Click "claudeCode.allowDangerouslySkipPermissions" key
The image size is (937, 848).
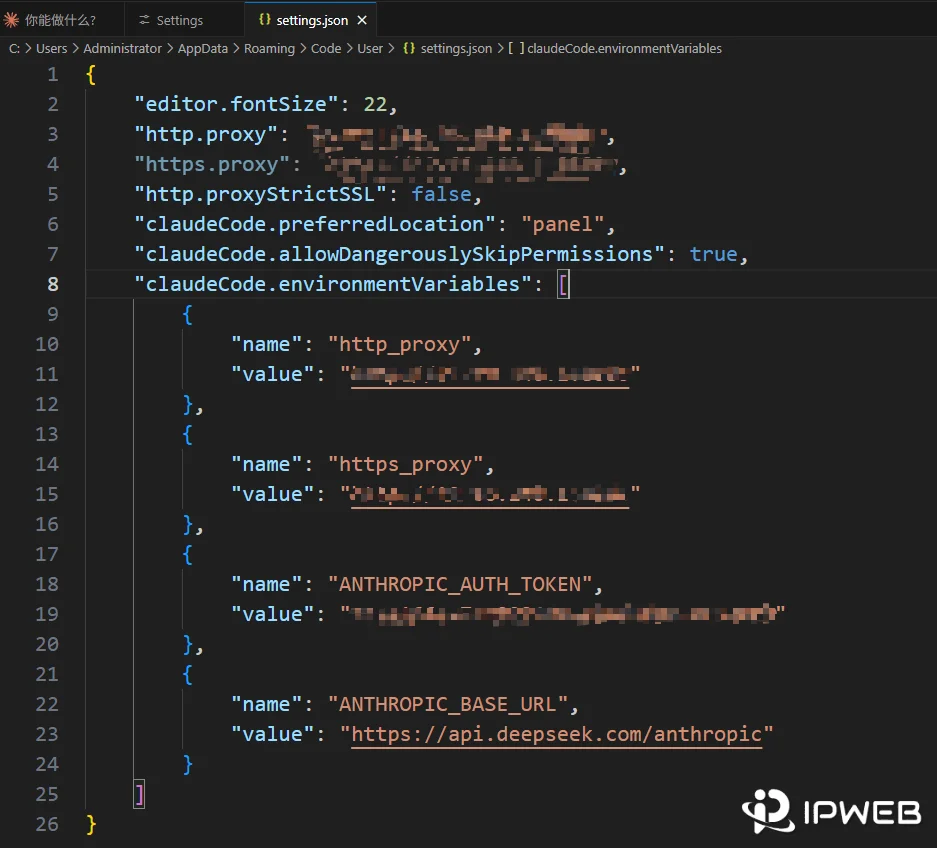tap(399, 254)
